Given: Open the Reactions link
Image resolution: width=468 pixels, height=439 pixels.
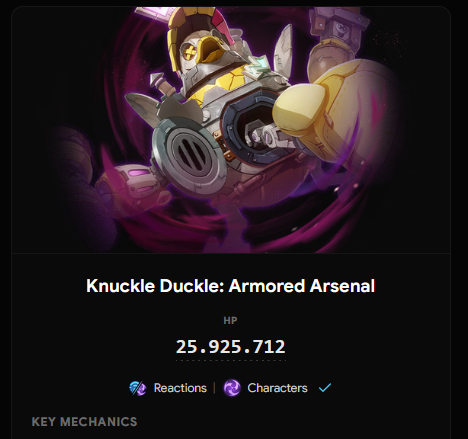Looking at the screenshot, I should click(180, 388).
